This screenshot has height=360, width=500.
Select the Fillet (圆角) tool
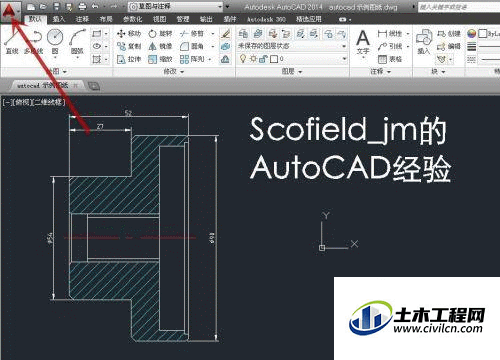point(192,46)
